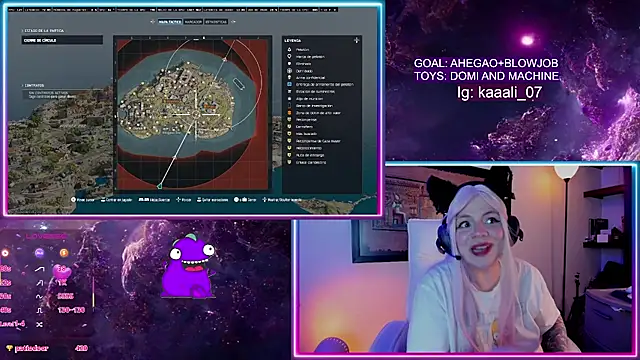Click the Derribado legend label
640x360 pixels.
coord(304,71)
